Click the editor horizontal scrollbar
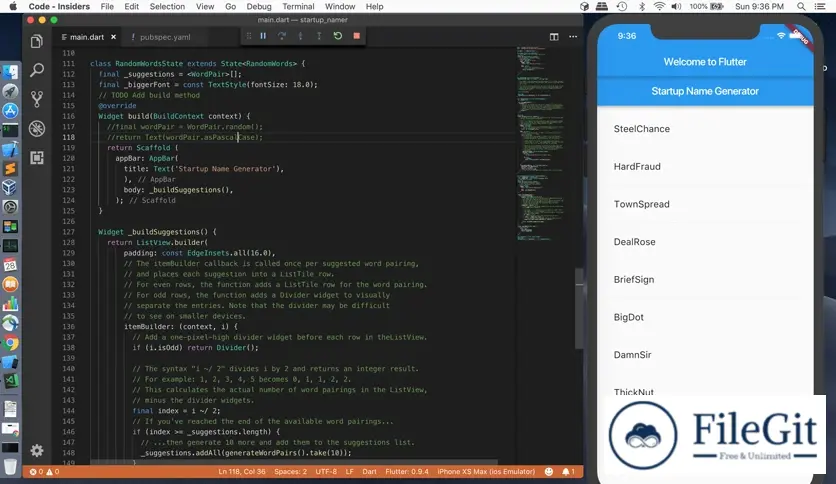Viewport: 836px width, 484px height. [294, 462]
